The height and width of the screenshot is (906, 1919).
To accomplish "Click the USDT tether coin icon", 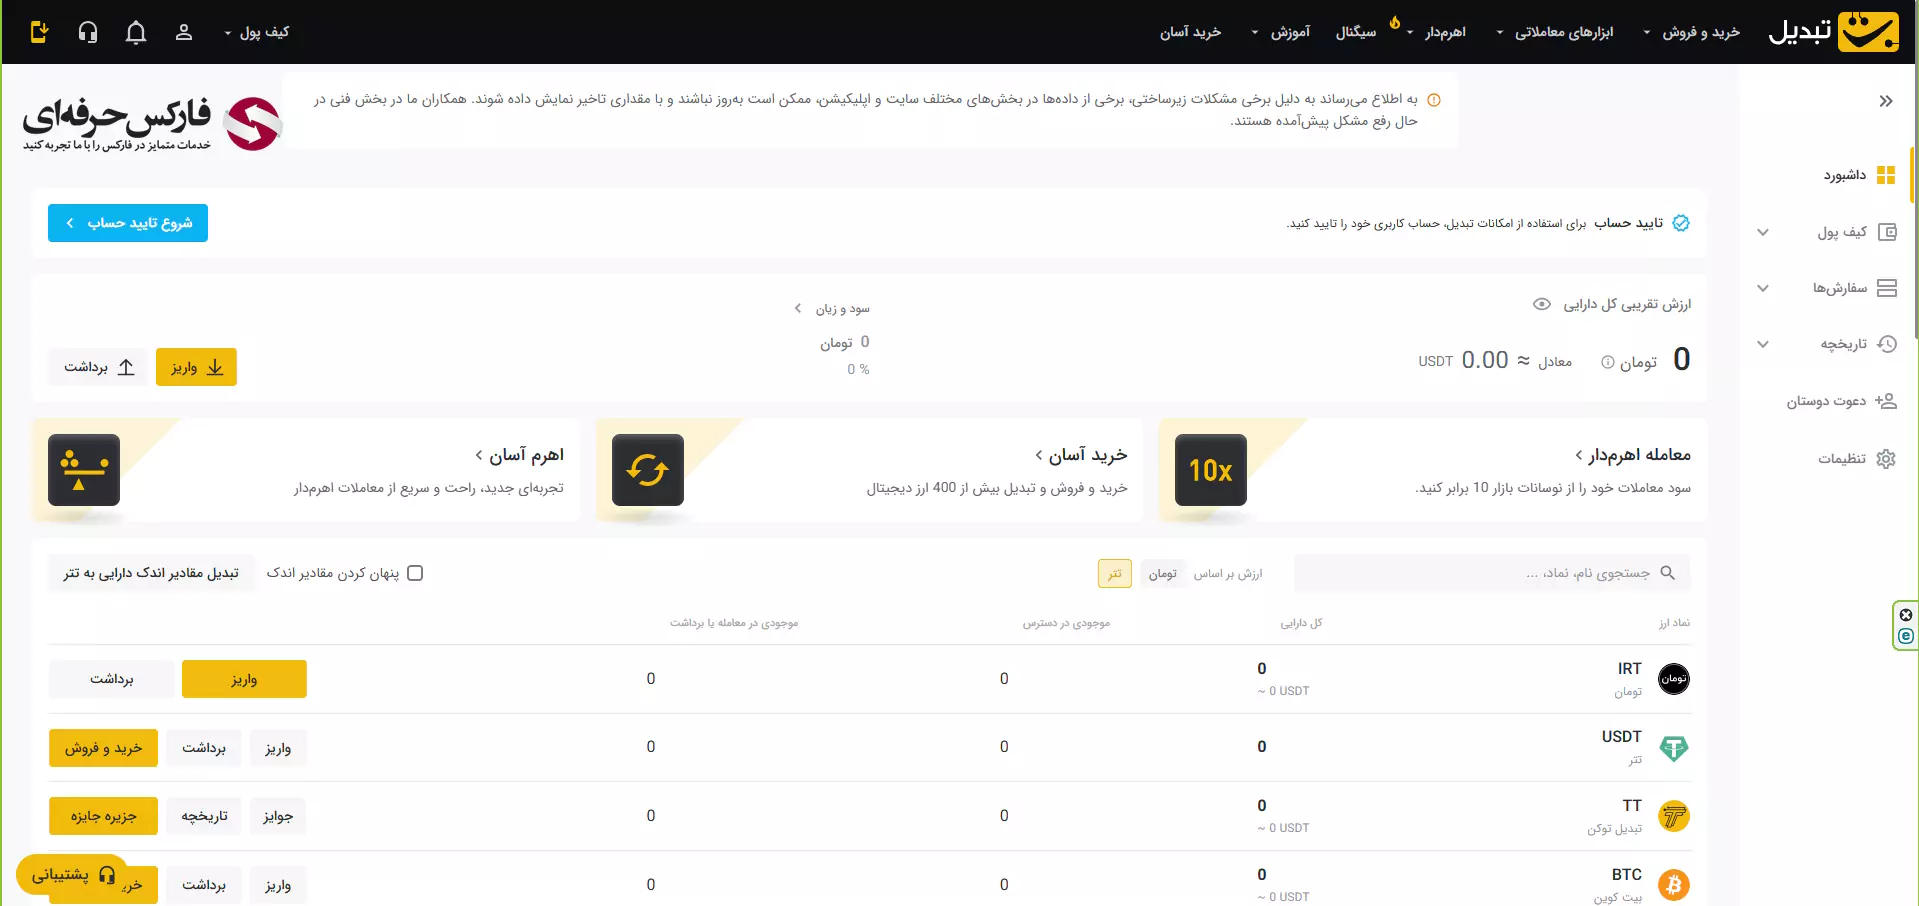I will pyautogui.click(x=1674, y=748).
